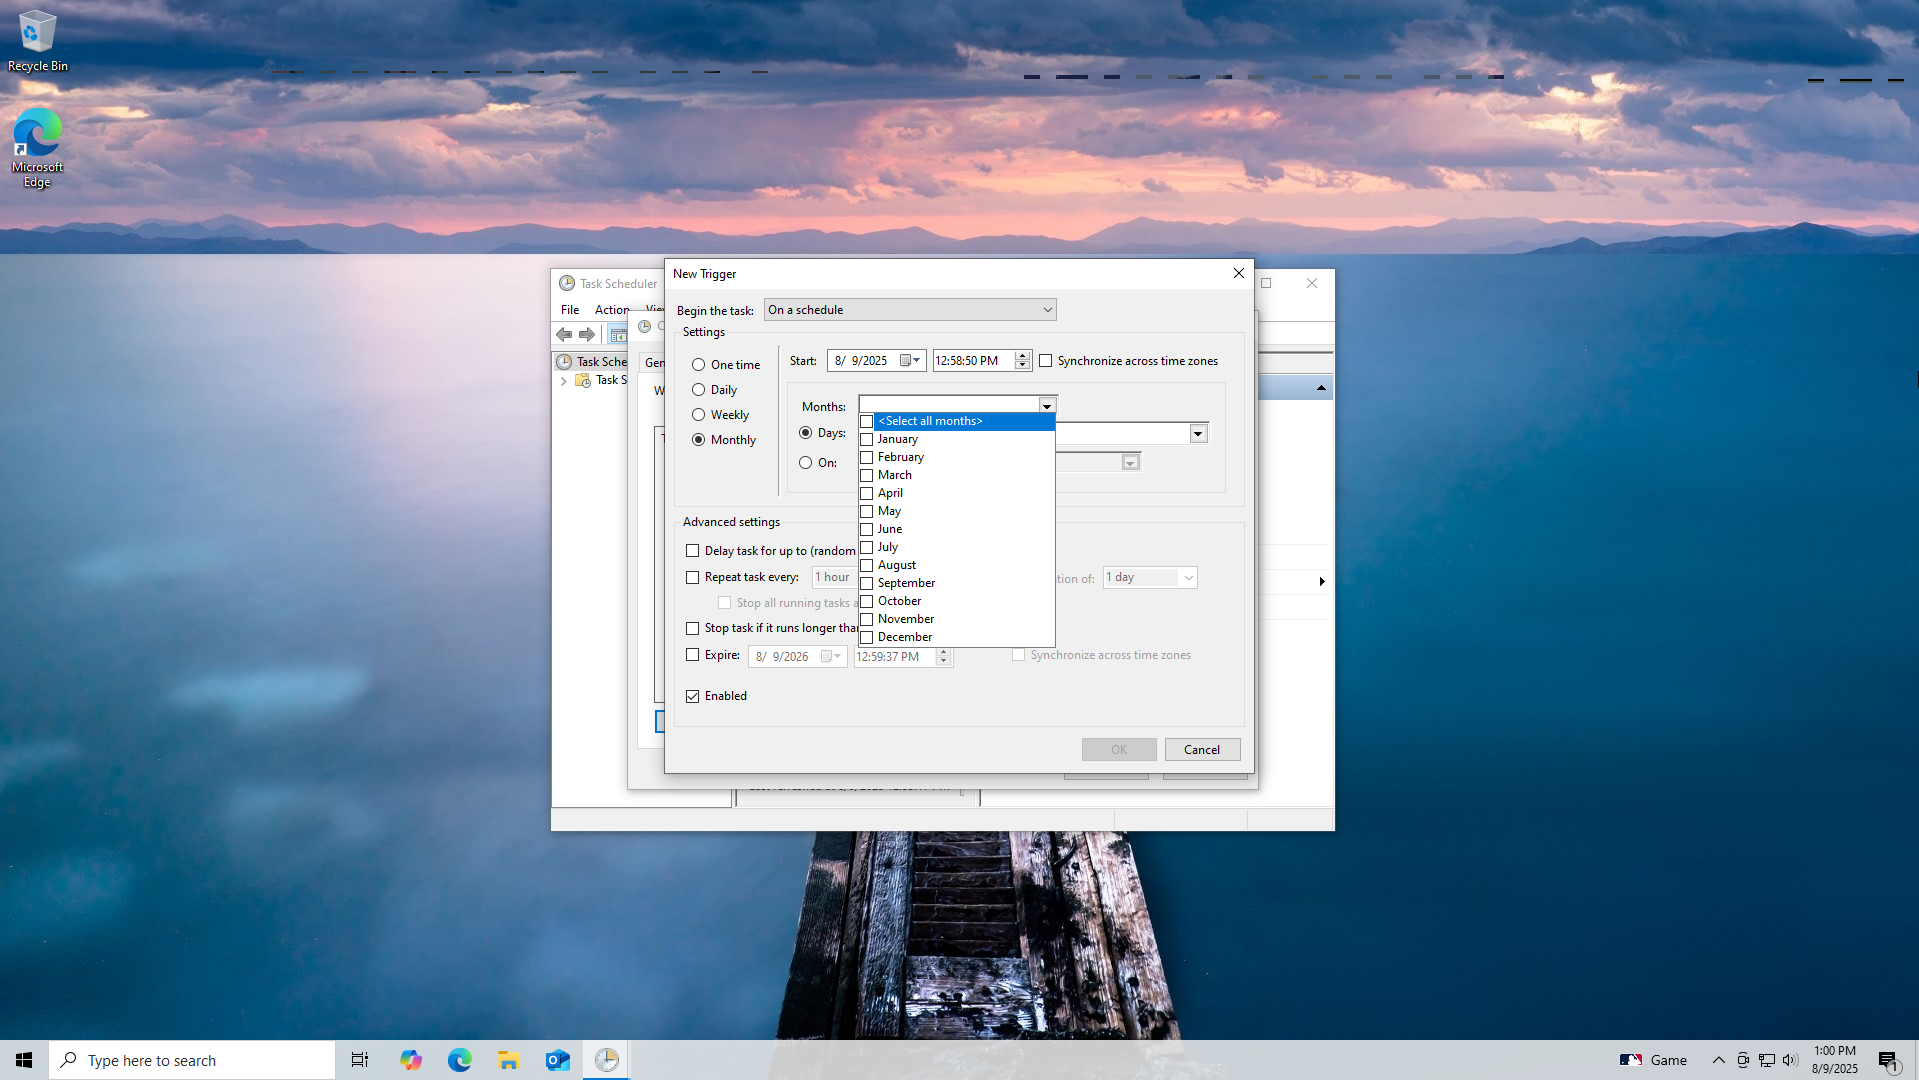Click the Windows Start button
The height and width of the screenshot is (1080, 1919).
(24, 1060)
